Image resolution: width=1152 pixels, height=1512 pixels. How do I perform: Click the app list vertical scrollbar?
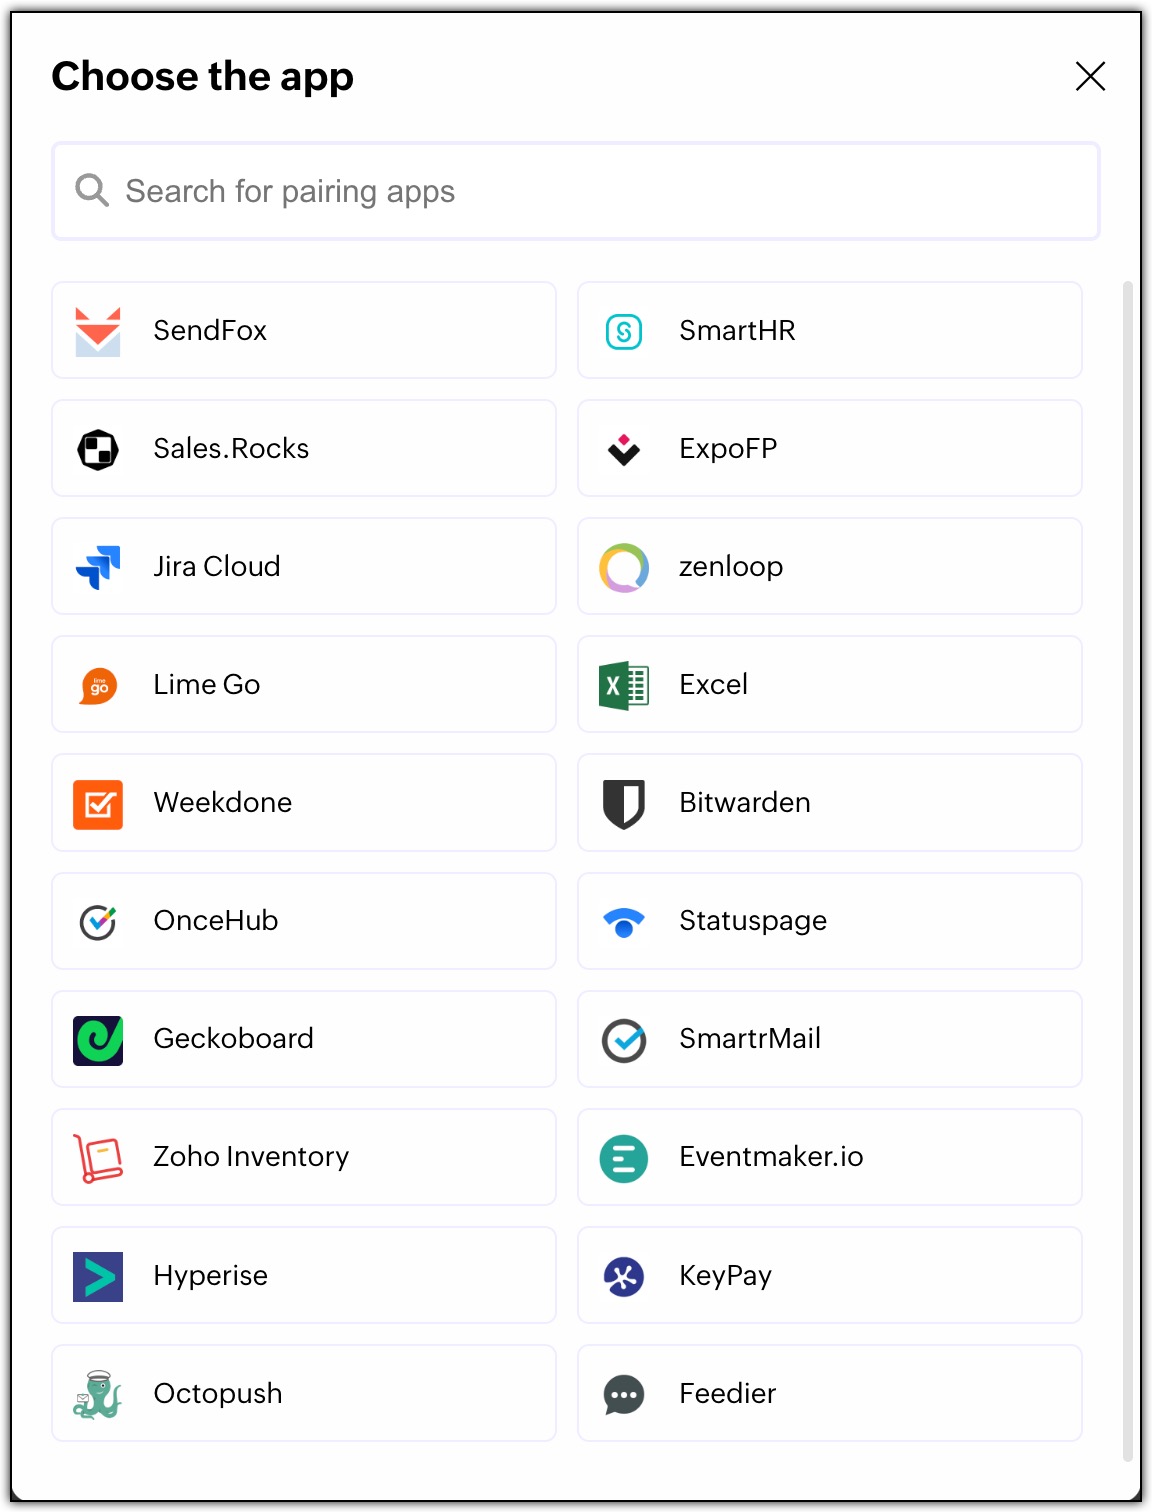[x=1127, y=870]
